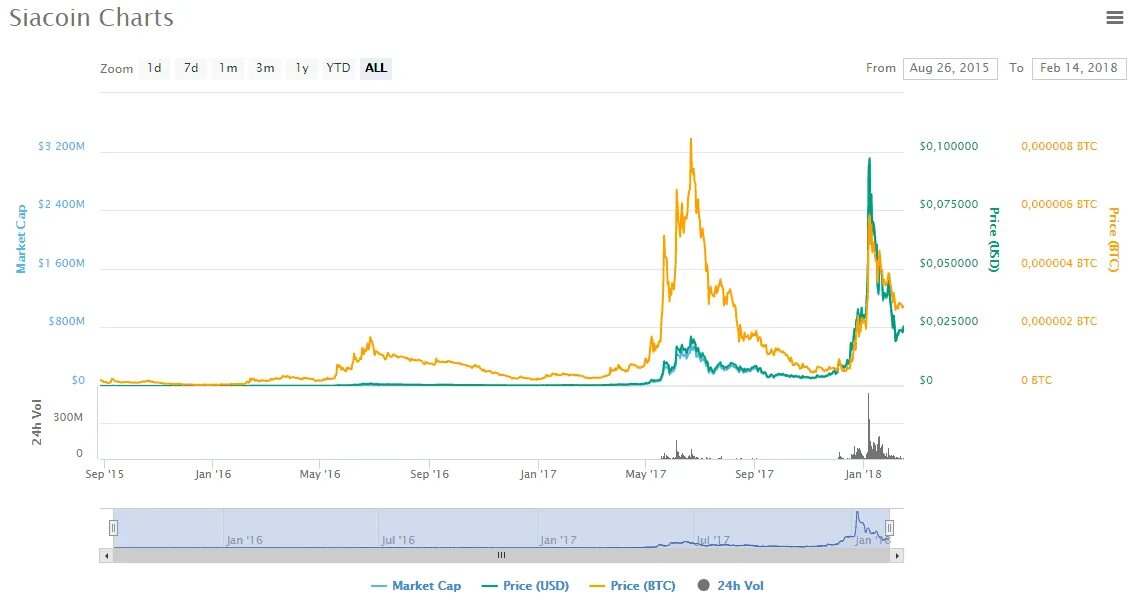Image resolution: width=1138 pixels, height=596 pixels.
Task: Set zoom to 1d
Action: tap(155, 68)
